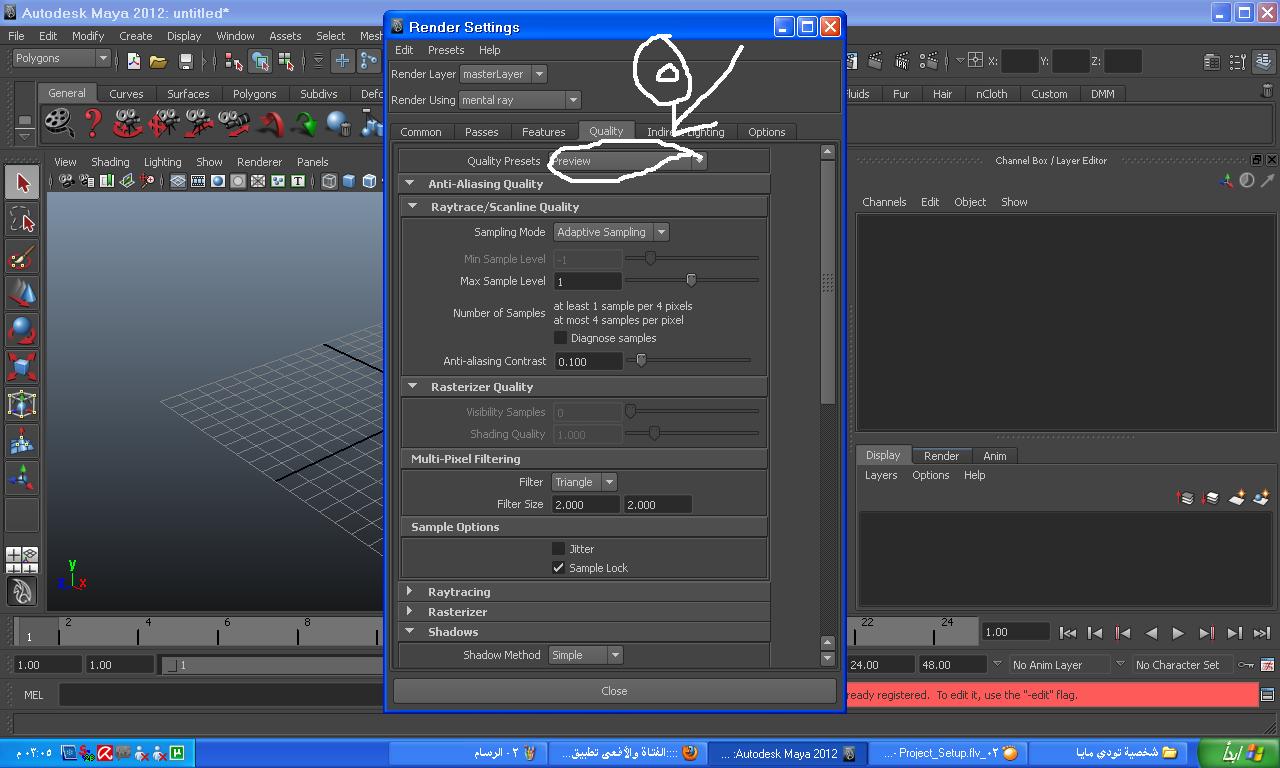Screen dimensions: 1280x768
Task: Play the animation forwards
Action: point(1178,633)
